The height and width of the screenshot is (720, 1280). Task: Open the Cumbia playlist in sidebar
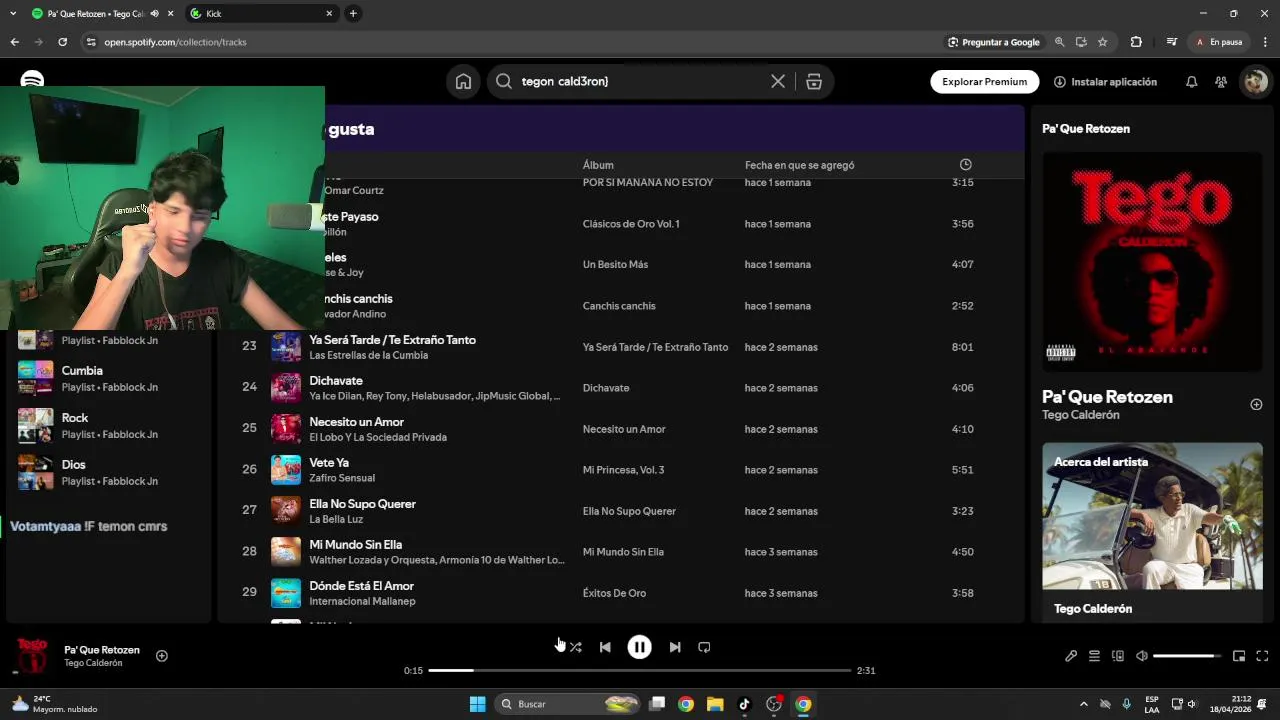point(108,378)
